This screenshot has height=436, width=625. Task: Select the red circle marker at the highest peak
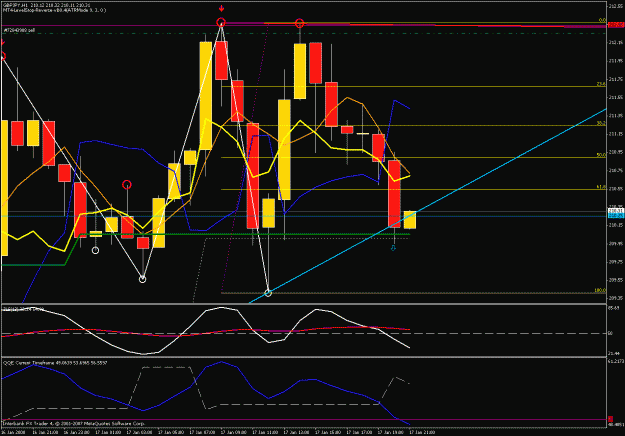tap(221, 22)
